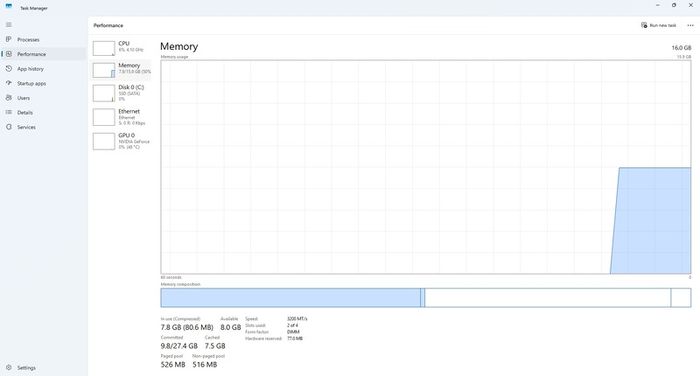Open the three-dots more options menu
This screenshot has height=376, width=700.
[690, 25]
